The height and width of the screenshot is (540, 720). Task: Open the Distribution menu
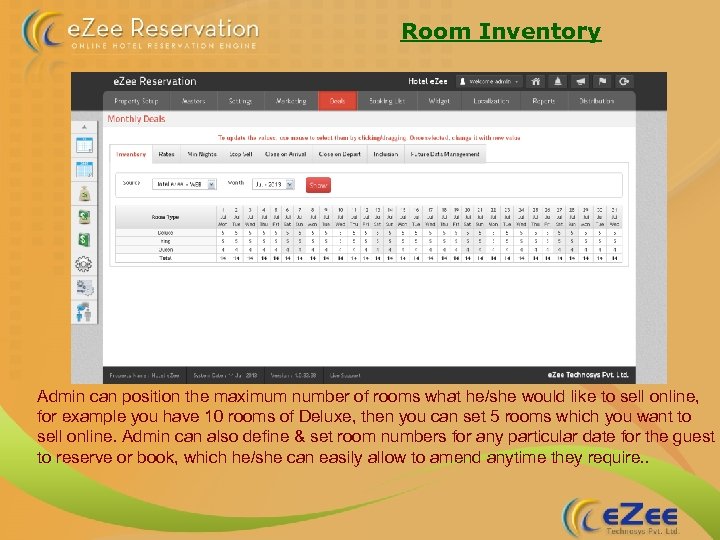click(596, 101)
